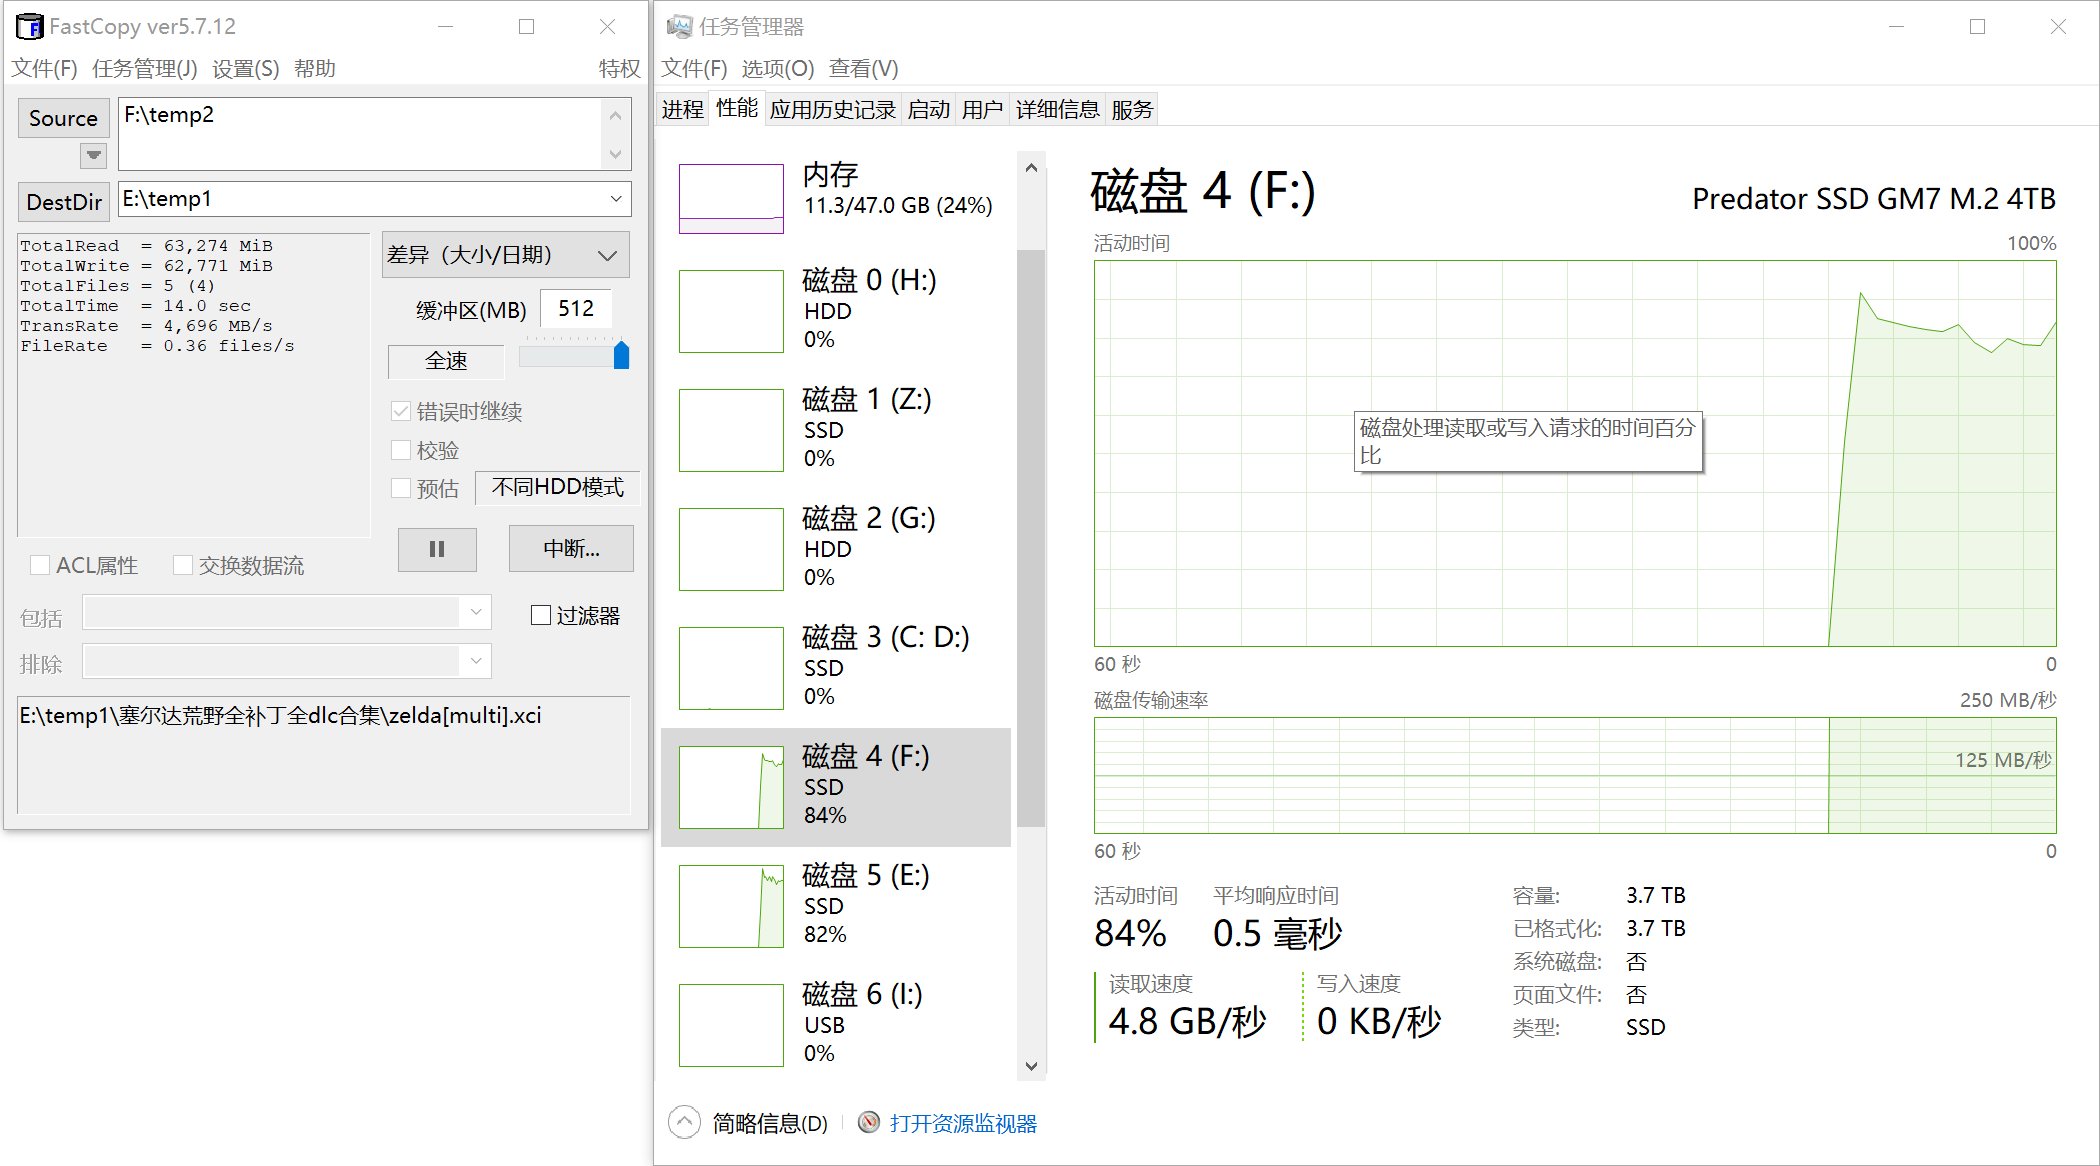Screen dimensions: 2100x1166
Task: Click the Source history dropdown arrow button
Action: point(93,155)
